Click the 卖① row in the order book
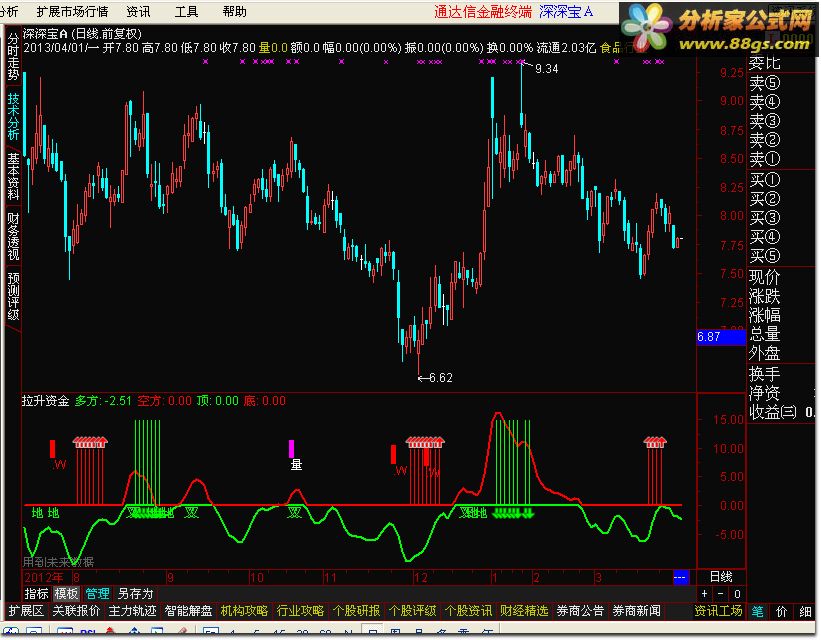Screen dimensions: 821x640 (764, 158)
